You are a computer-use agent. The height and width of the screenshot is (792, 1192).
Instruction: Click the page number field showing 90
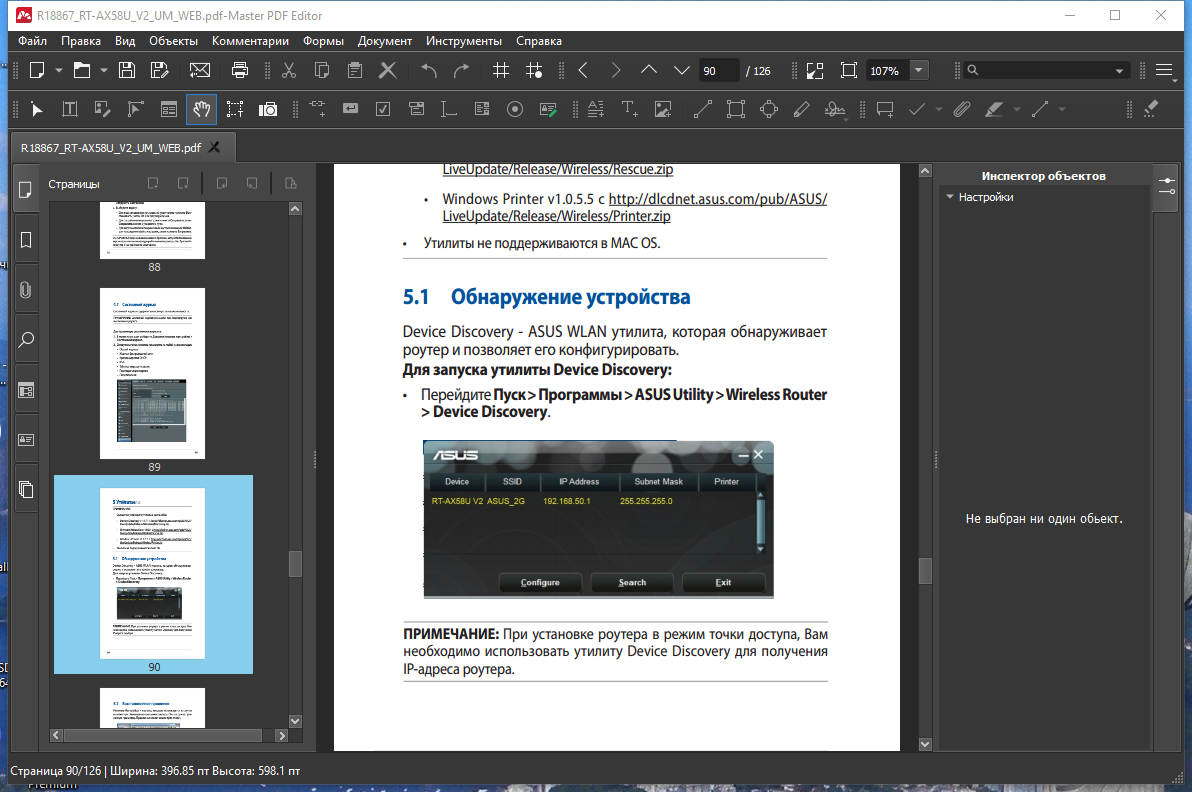point(718,71)
